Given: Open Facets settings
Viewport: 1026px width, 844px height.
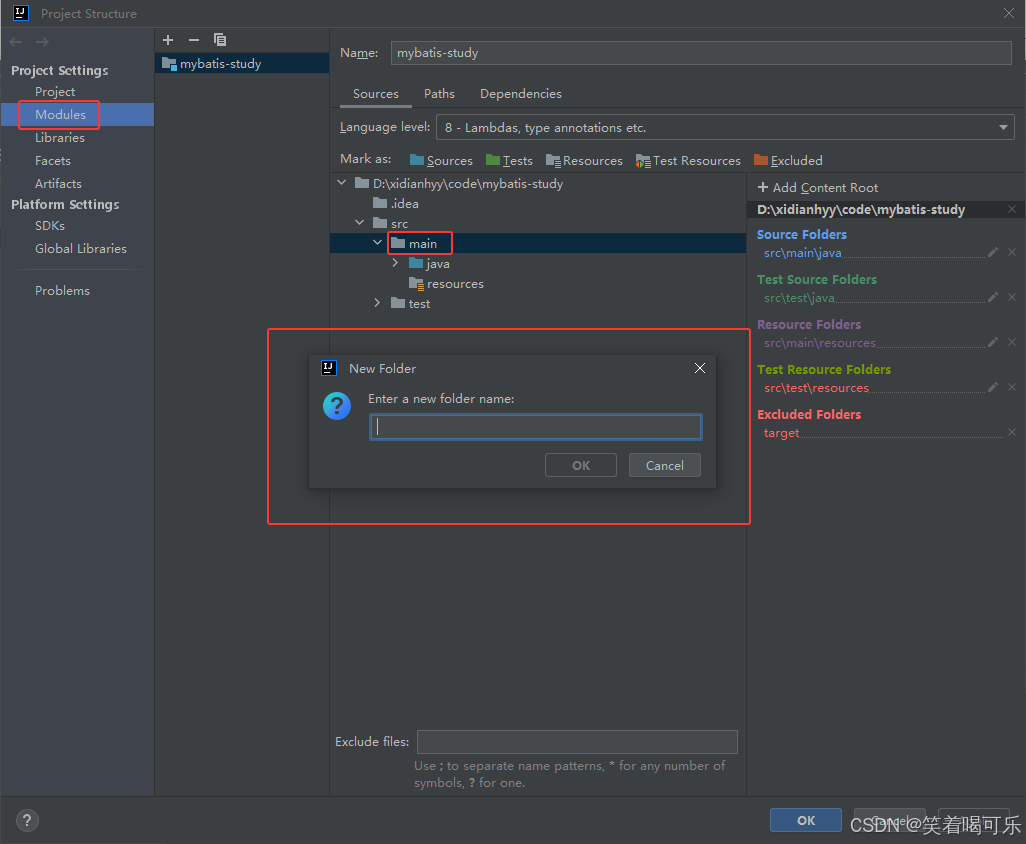Looking at the screenshot, I should tap(52, 160).
